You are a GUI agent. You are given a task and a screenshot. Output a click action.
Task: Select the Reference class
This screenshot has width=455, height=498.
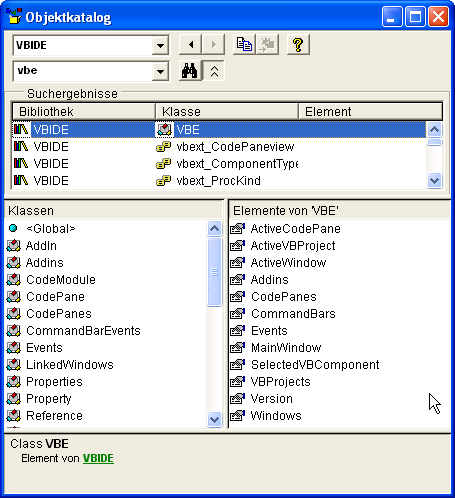pyautogui.click(x=54, y=416)
